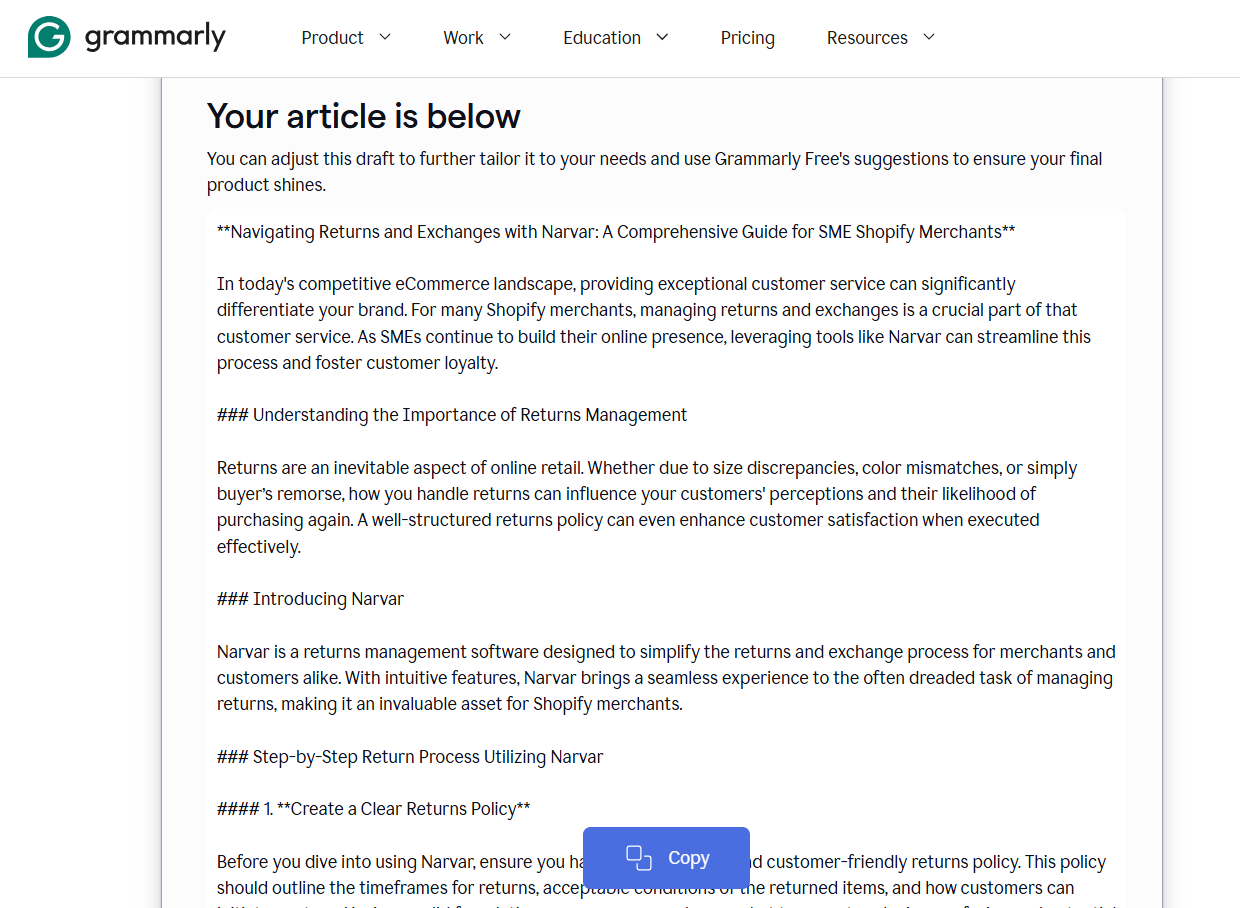Click the copy icon inside Copy button
1240x908 pixels.
[639, 858]
